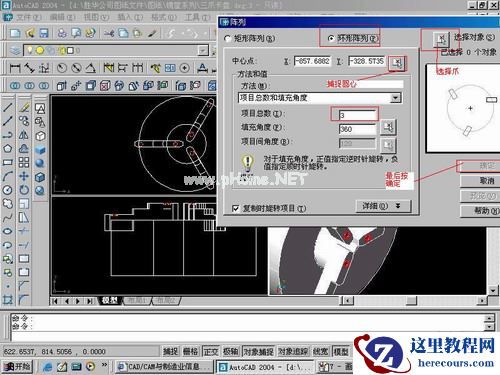Image resolution: width=500 pixels, height=375 pixels.
Task: Click the Rotate tool icon
Action: 24,190
